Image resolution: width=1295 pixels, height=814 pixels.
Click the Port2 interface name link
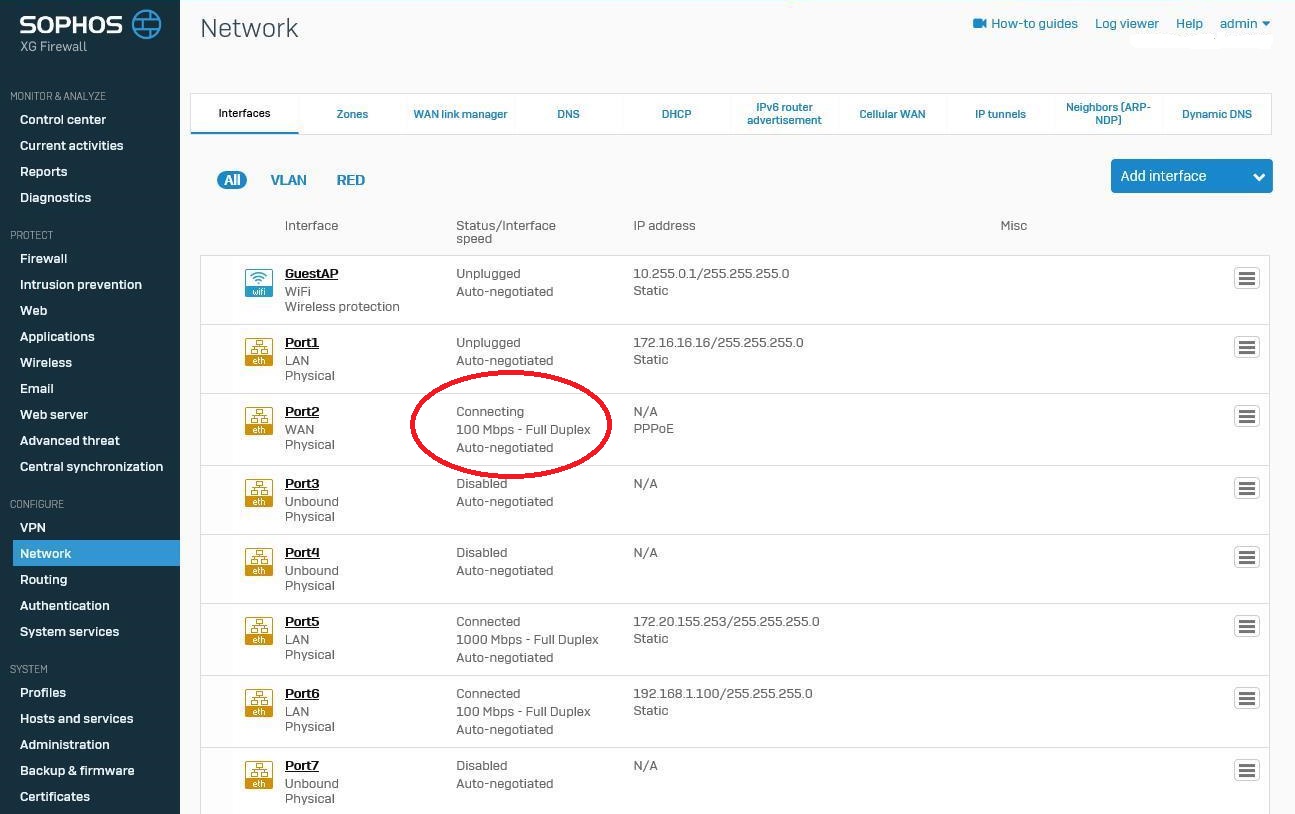[302, 412]
